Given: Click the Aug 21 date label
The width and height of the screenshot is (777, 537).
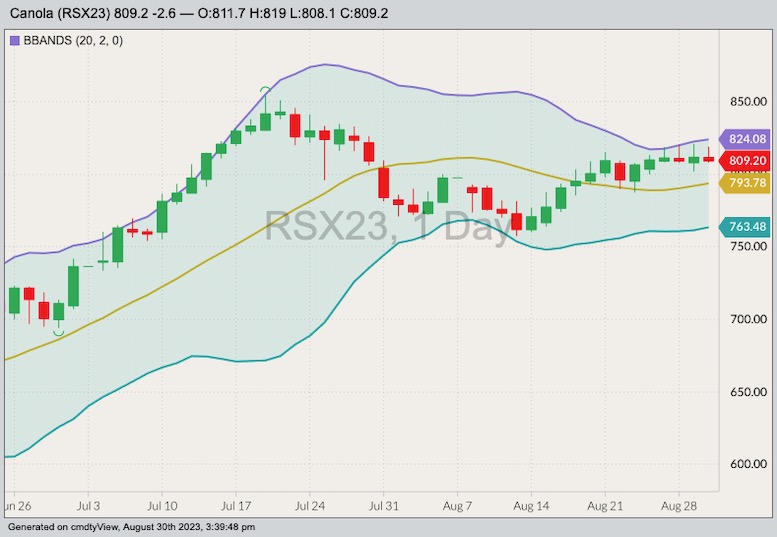Looking at the screenshot, I should (605, 506).
